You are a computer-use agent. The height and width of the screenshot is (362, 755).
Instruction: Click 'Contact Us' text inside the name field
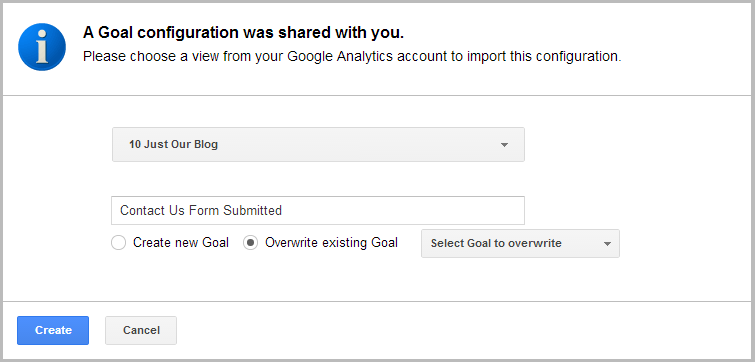pos(149,210)
